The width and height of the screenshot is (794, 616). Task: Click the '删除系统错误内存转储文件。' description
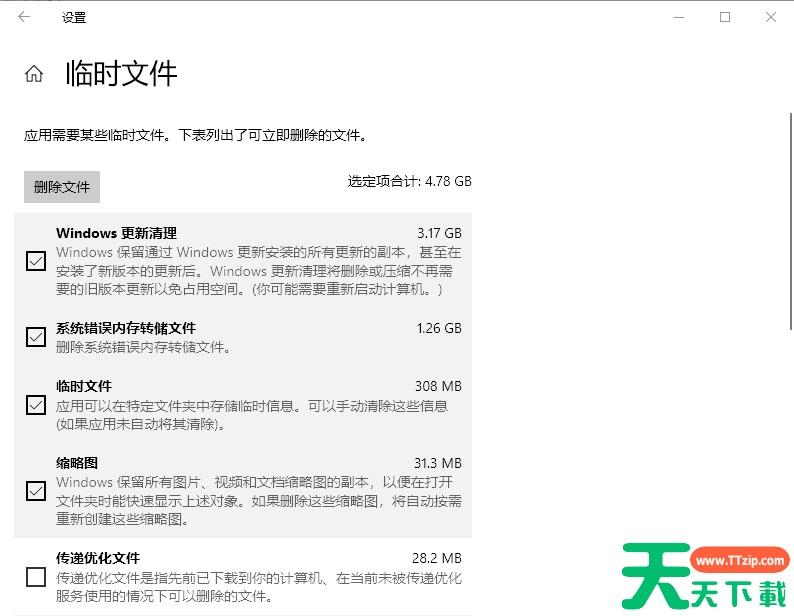tap(144, 348)
